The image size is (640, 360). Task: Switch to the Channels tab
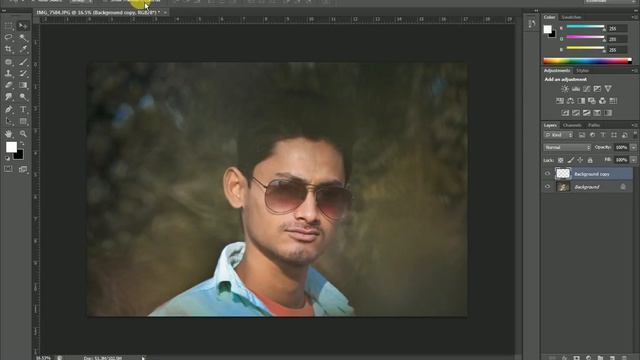[x=572, y=125]
